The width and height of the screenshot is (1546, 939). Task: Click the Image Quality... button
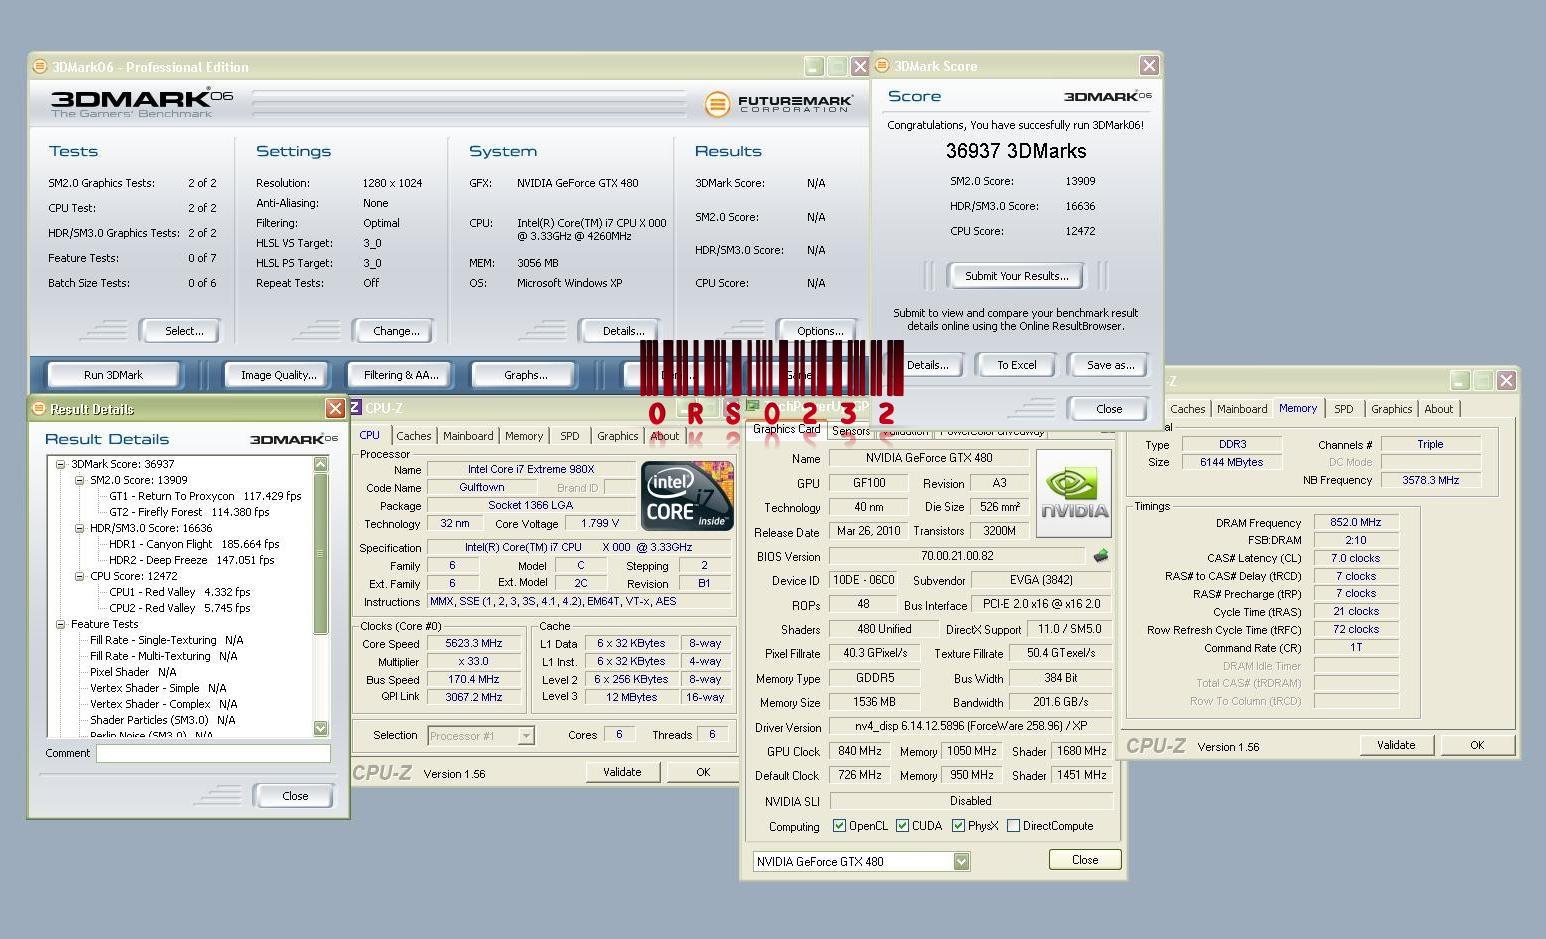(x=278, y=375)
